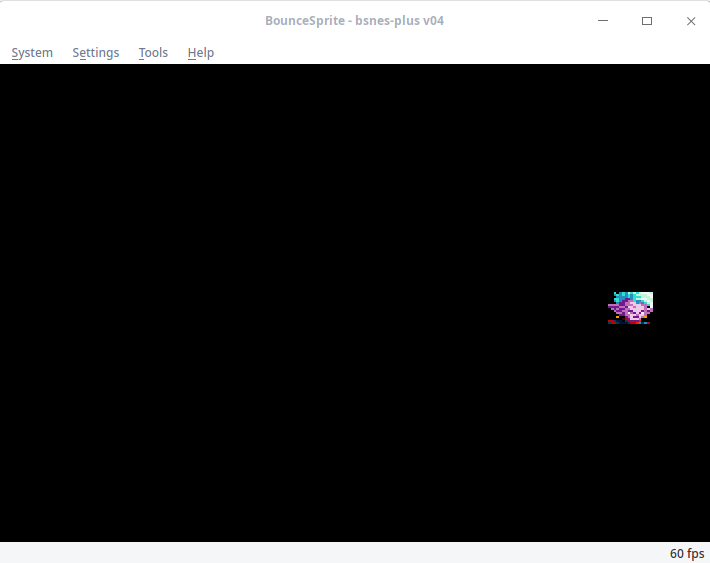710x563 pixels.
Task: Close the BounceSprite emulator window
Action: pyautogui.click(x=691, y=21)
